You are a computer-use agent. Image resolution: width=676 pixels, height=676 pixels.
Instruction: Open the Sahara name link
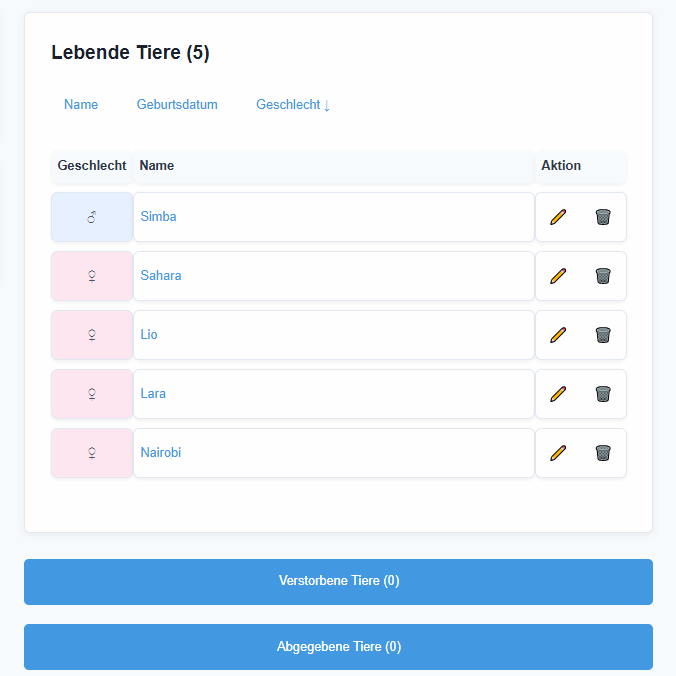point(161,275)
